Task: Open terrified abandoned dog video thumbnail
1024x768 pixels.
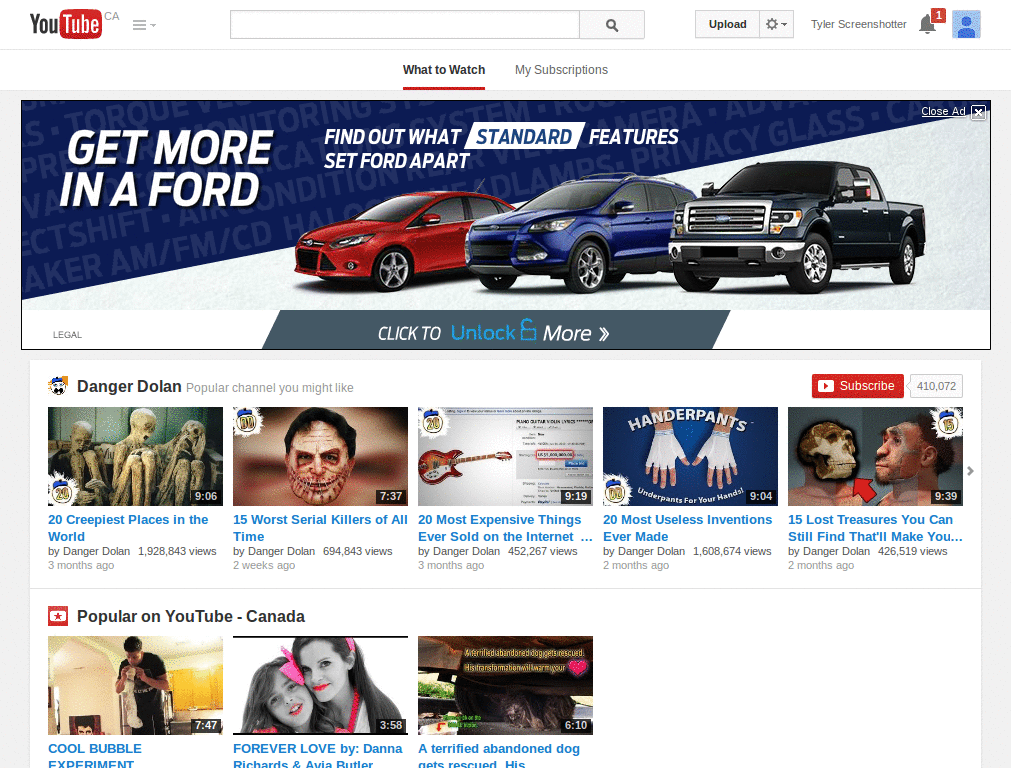Action: coord(505,686)
